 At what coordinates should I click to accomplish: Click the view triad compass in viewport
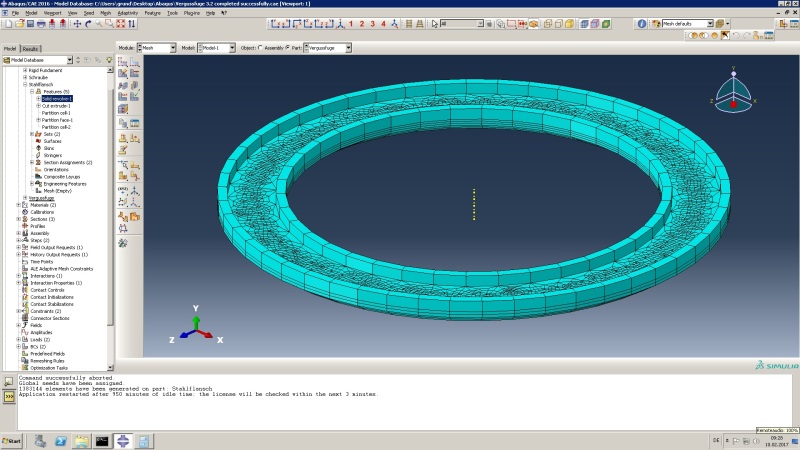[x=733, y=91]
